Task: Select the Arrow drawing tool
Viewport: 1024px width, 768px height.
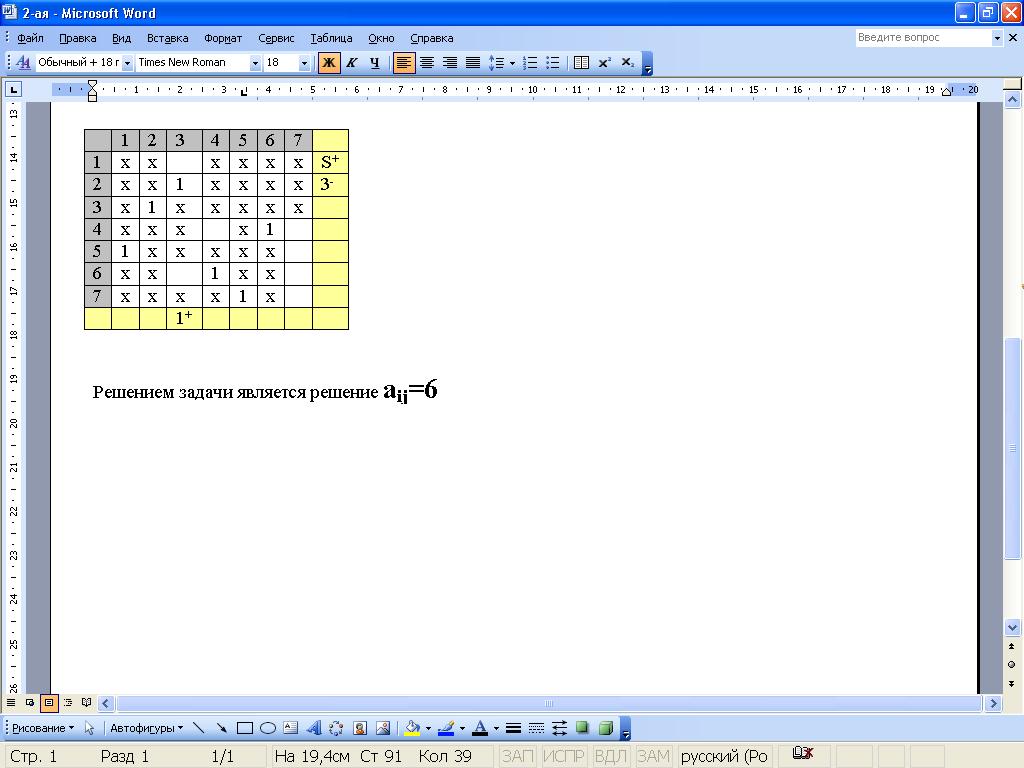Action: click(x=221, y=728)
